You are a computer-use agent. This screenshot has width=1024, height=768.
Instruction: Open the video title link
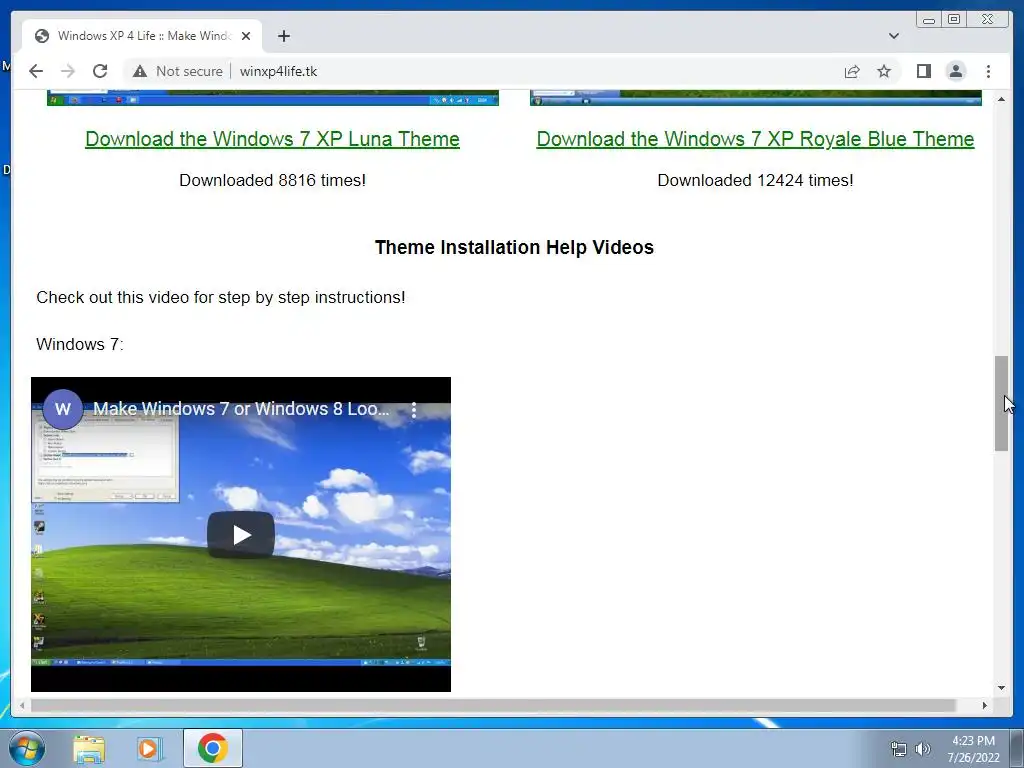[x=241, y=409]
